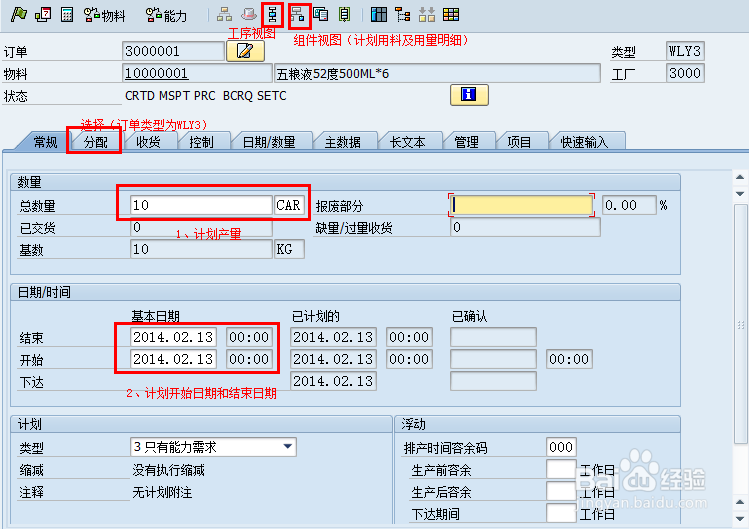This screenshot has height=529, width=749.
Task: Click the vertical scrollbar thumb
Action: coord(740,325)
